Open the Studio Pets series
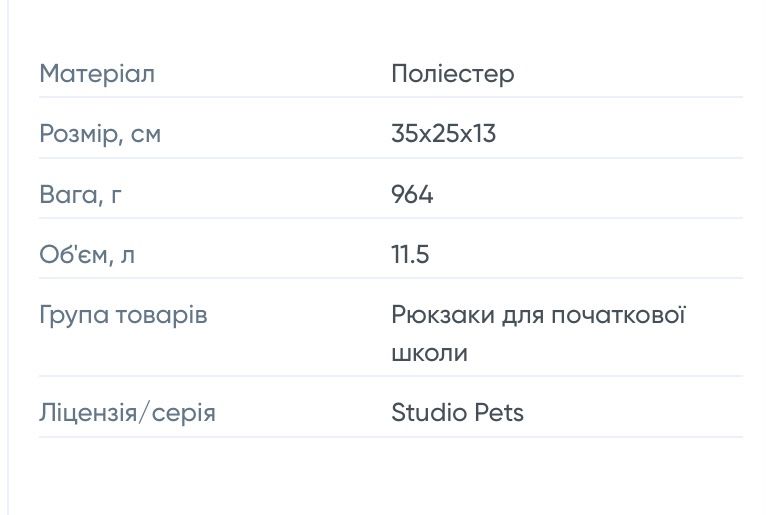The height and width of the screenshot is (515, 767). [x=457, y=413]
